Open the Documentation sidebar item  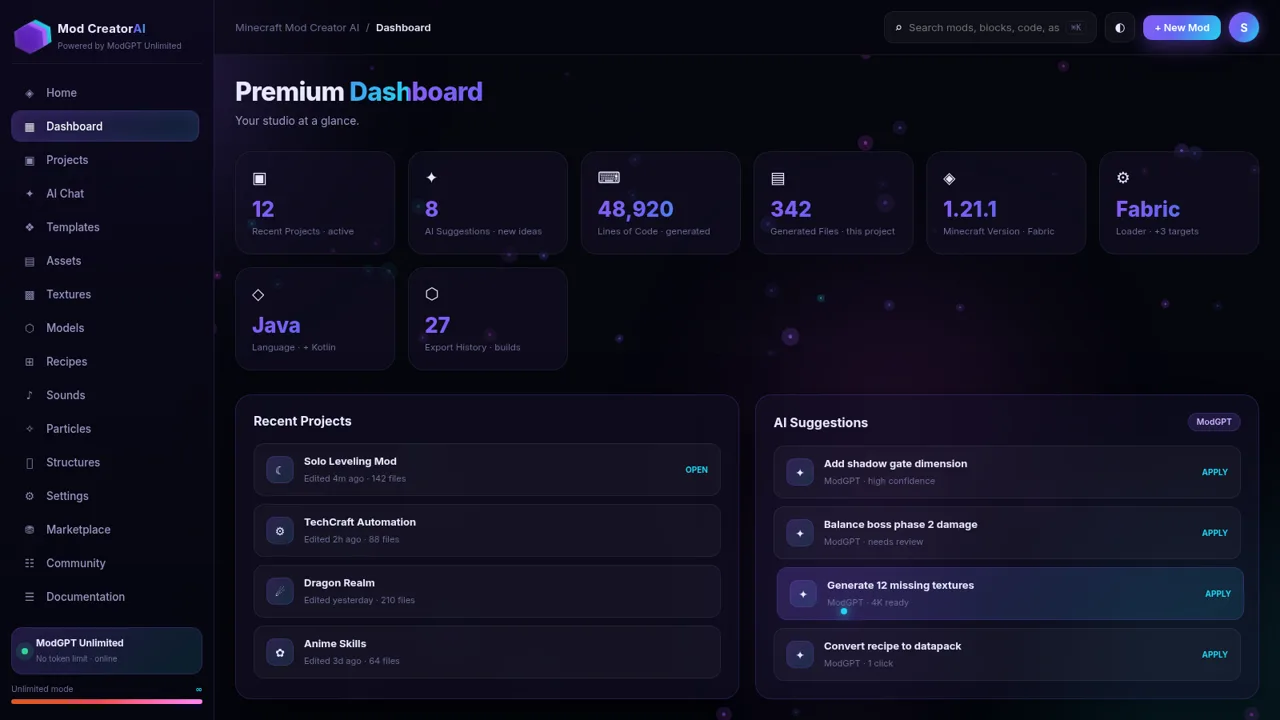point(105,597)
